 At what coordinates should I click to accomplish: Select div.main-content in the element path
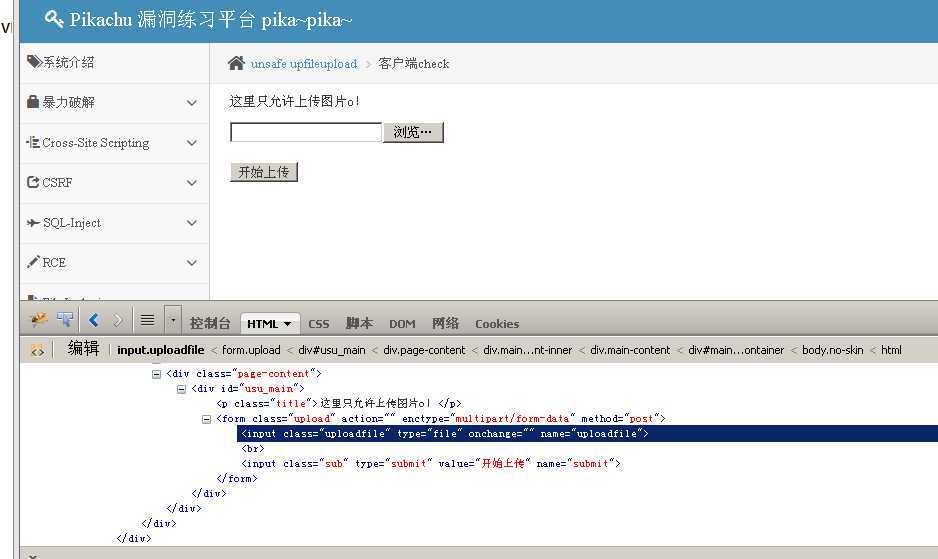[x=630, y=350]
